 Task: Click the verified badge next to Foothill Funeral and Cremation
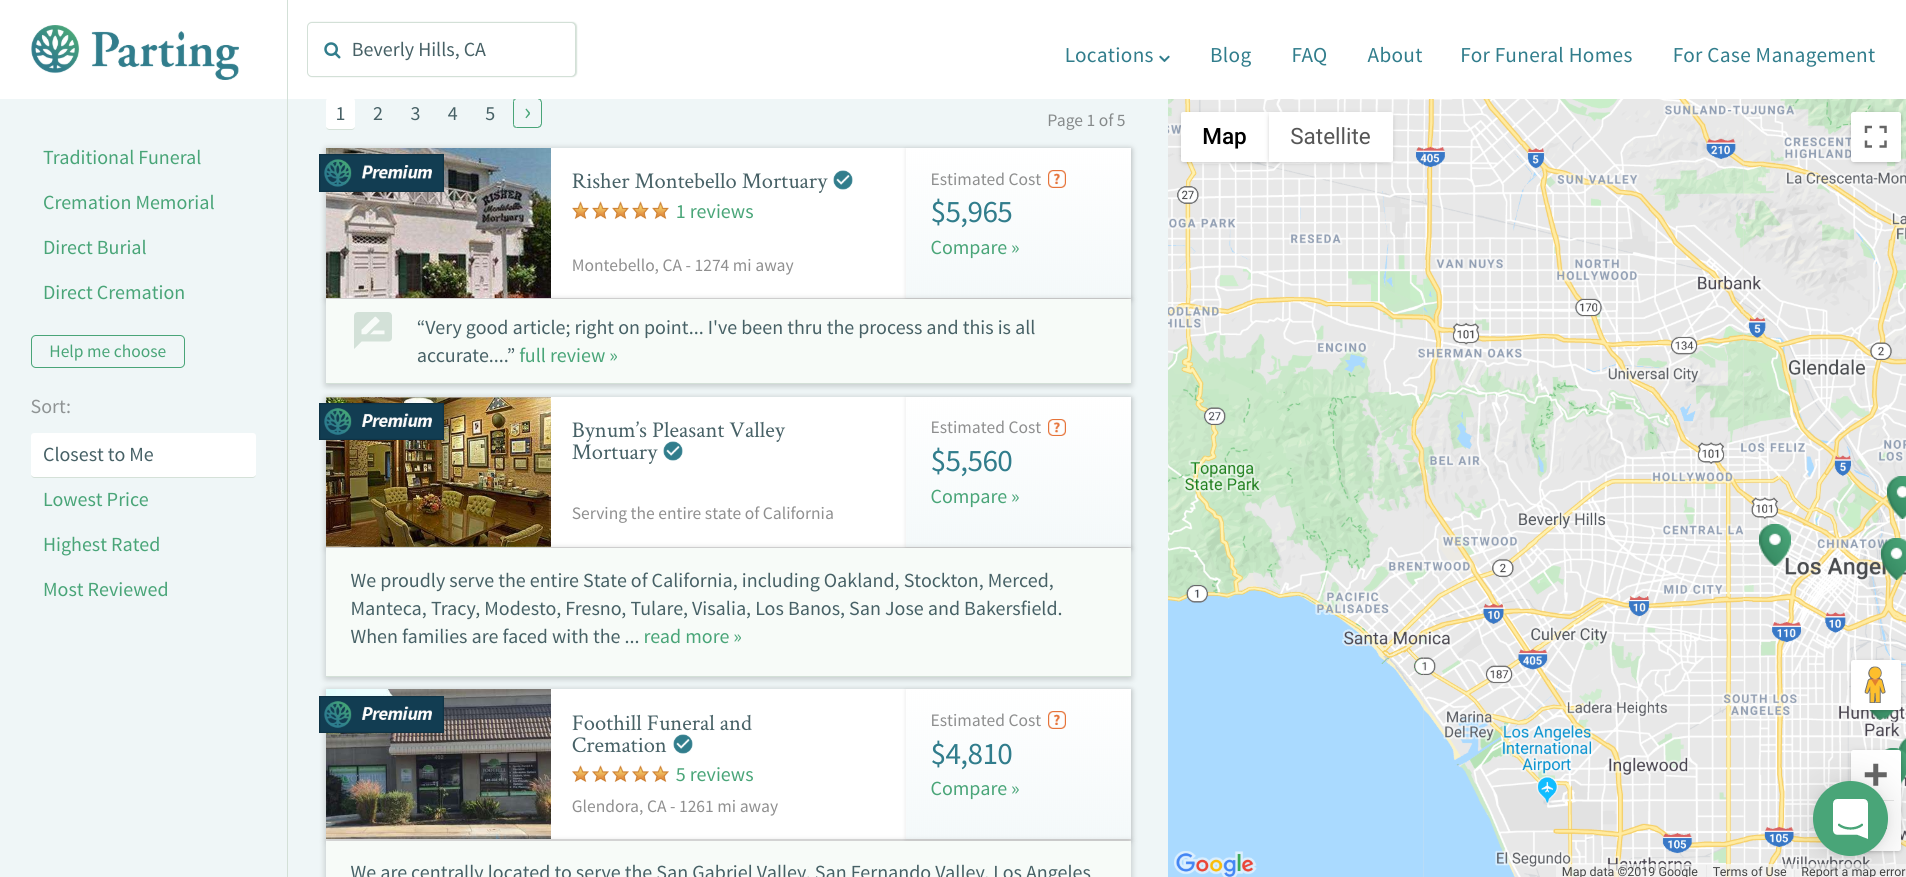click(683, 744)
